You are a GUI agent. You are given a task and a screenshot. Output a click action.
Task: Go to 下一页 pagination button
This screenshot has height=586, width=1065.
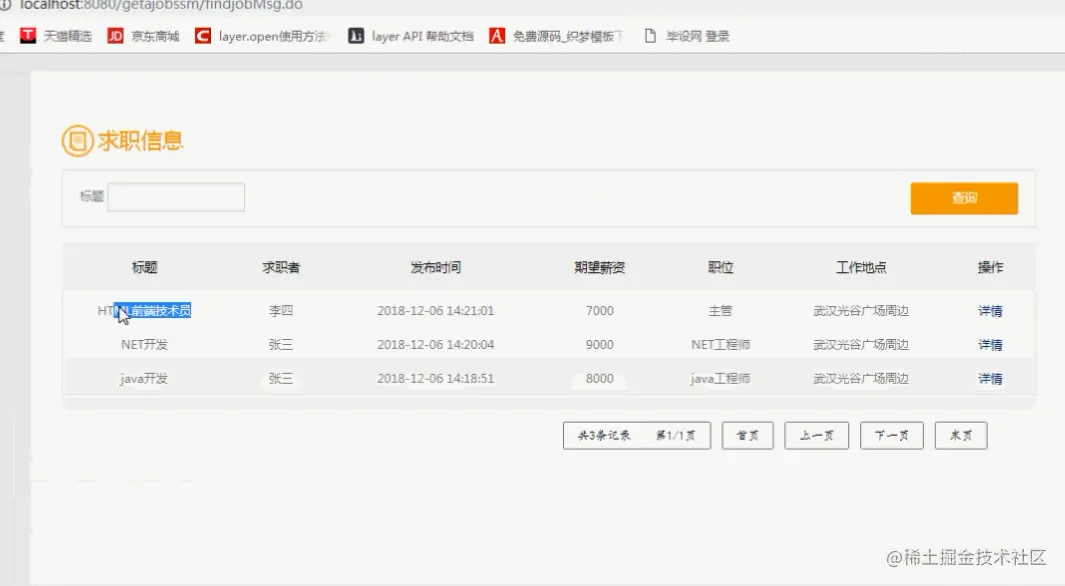[892, 435]
